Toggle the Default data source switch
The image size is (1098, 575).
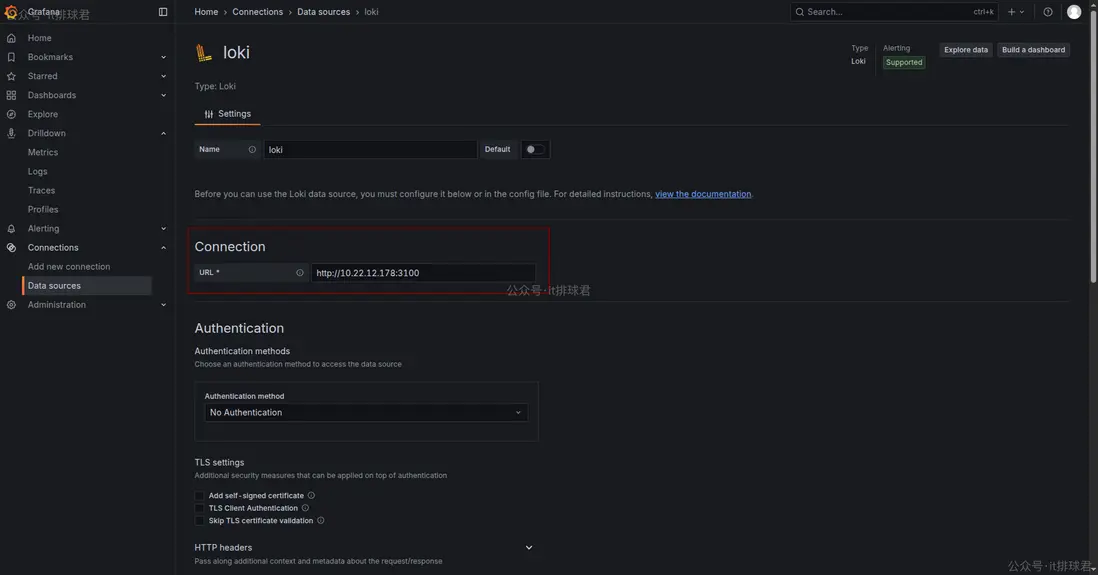click(535, 149)
